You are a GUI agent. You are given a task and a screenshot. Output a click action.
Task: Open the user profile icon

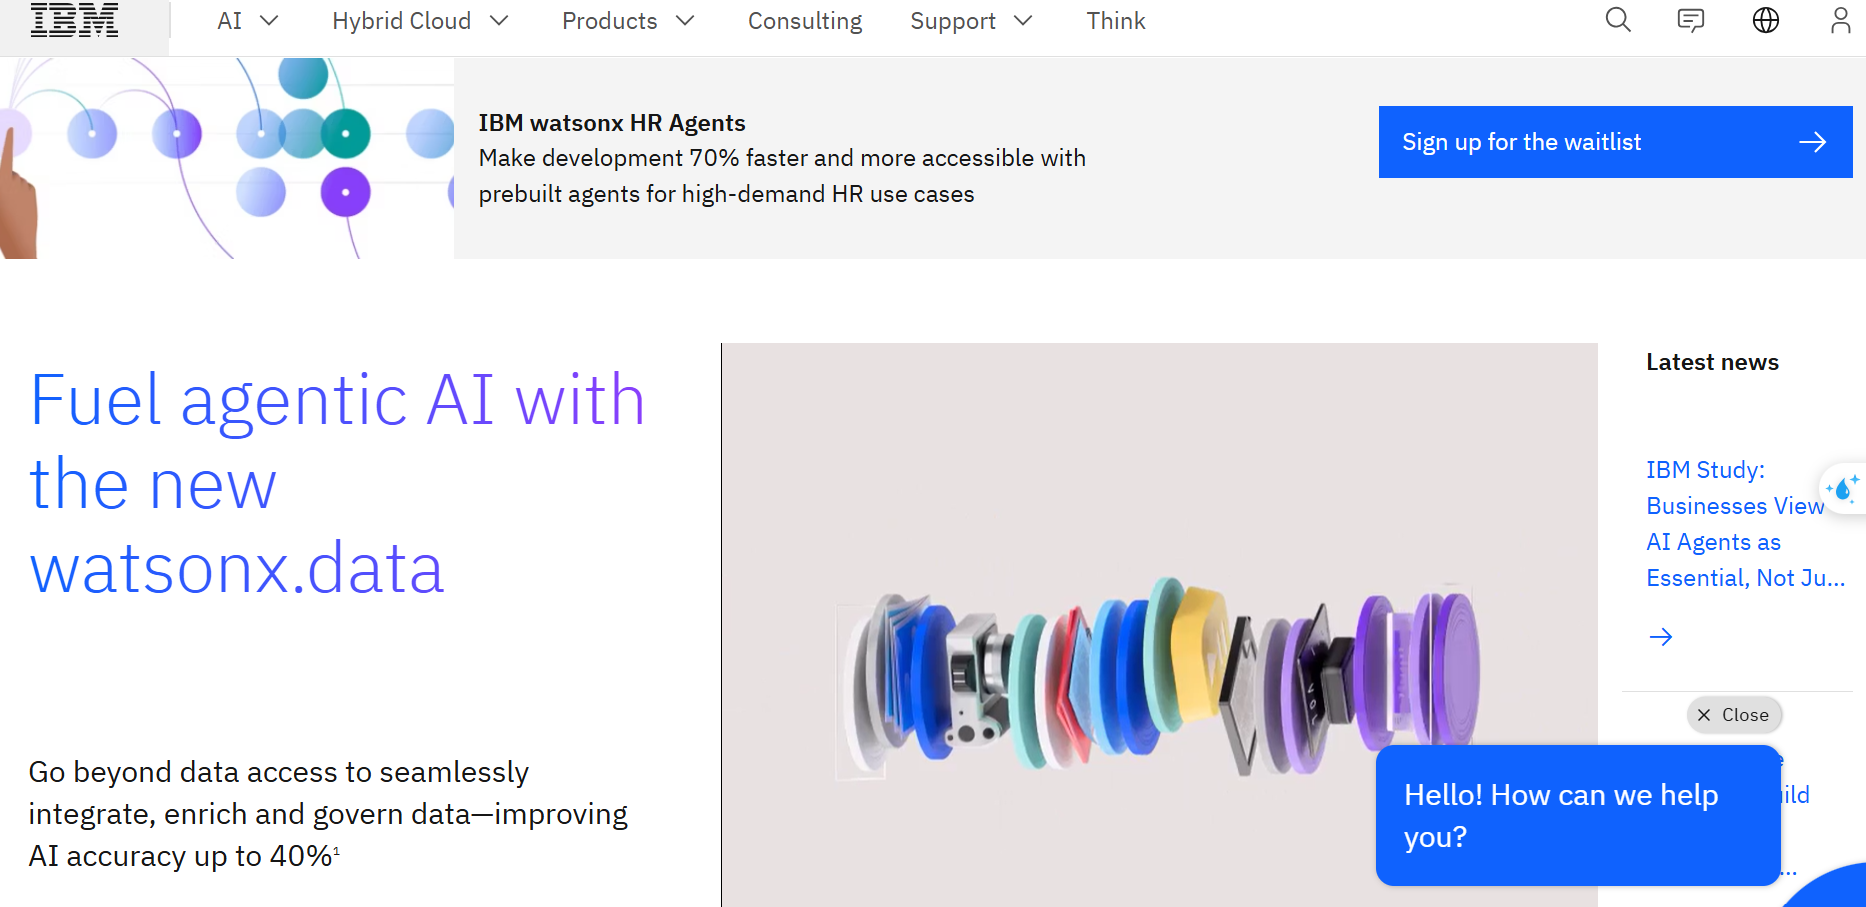(1840, 20)
